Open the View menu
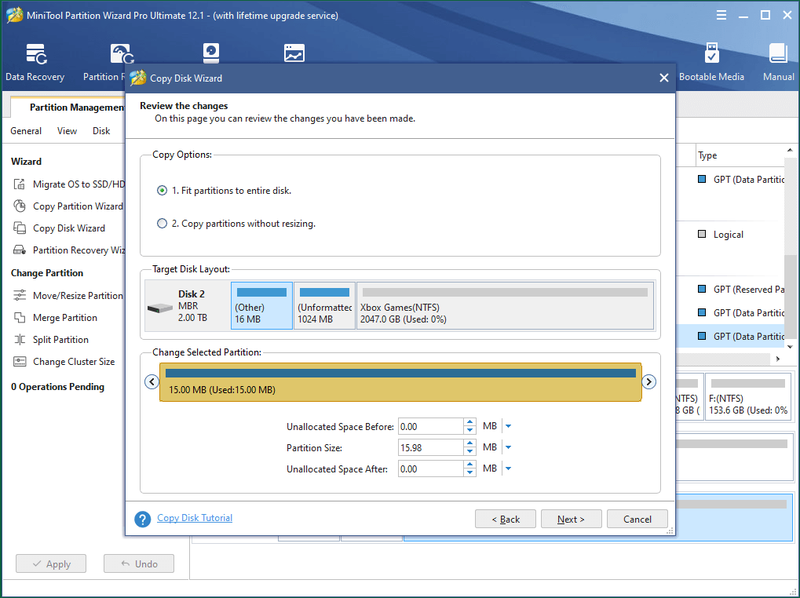800x598 pixels. coord(67,131)
